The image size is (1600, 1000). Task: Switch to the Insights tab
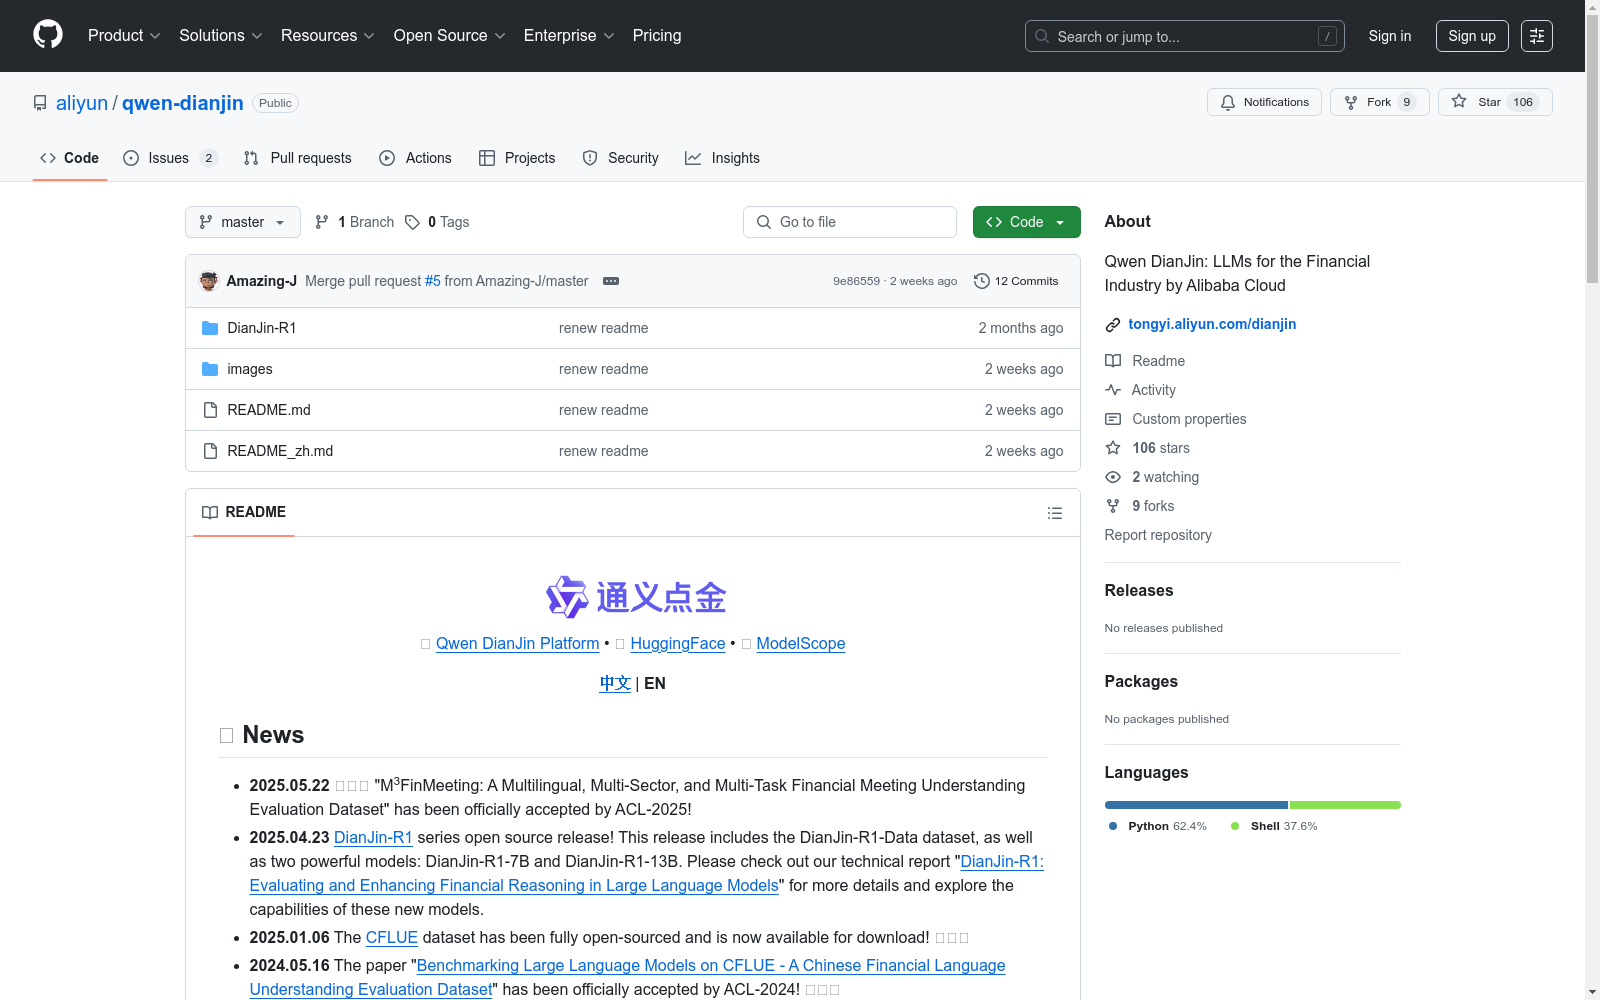(722, 158)
